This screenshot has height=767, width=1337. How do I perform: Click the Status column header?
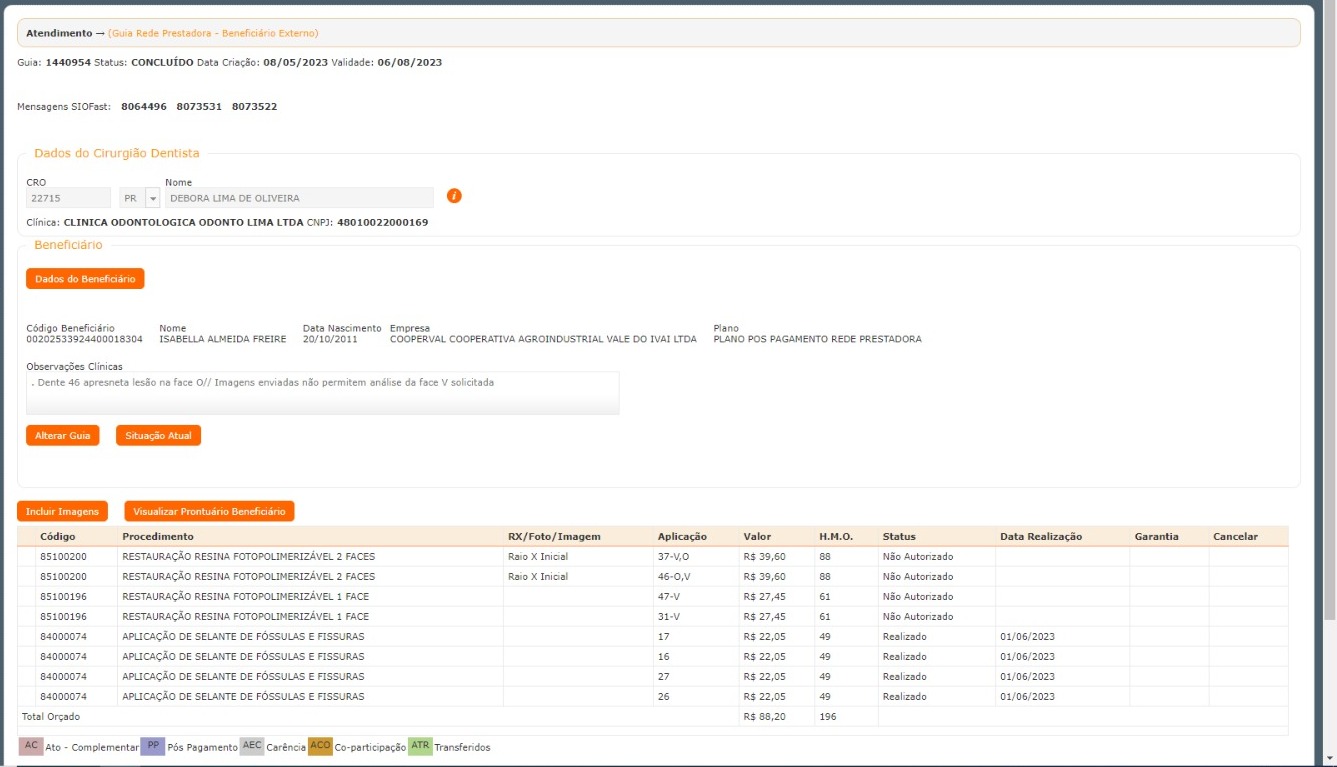click(898, 537)
